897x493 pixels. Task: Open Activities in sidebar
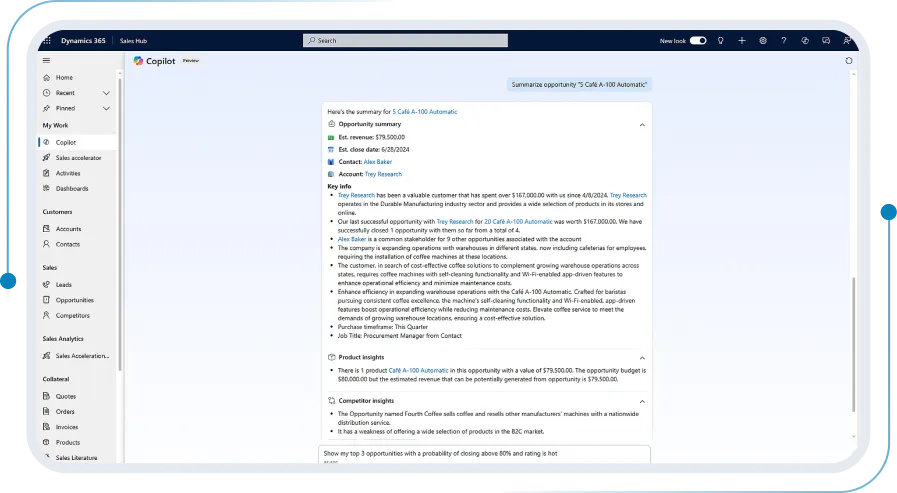pos(68,173)
